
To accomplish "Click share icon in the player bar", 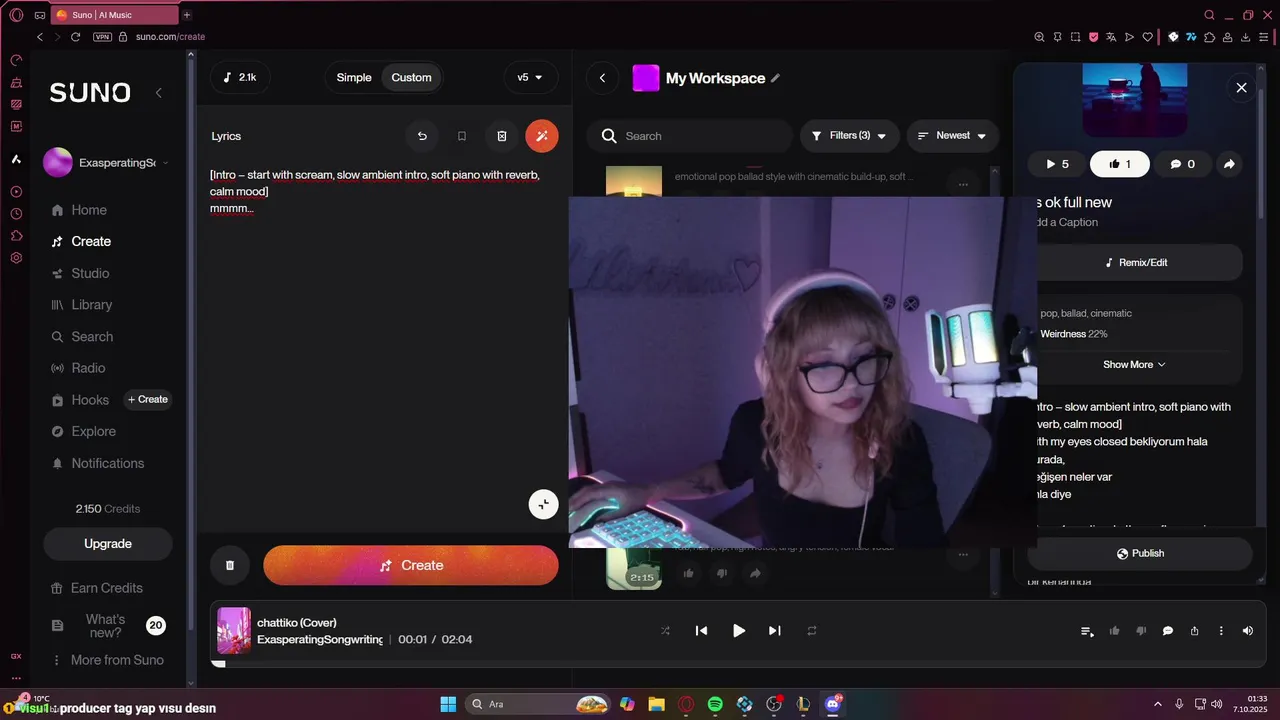I will click(1194, 631).
